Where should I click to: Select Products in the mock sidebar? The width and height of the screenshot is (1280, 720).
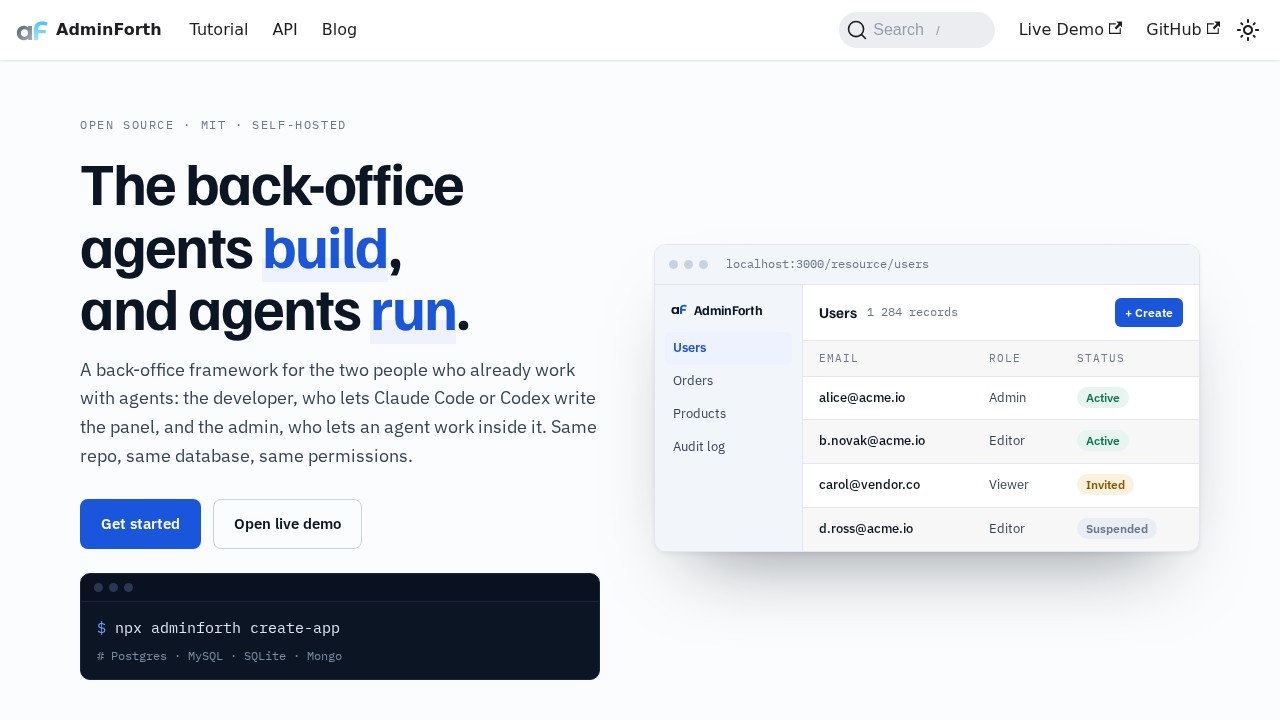click(x=728, y=414)
